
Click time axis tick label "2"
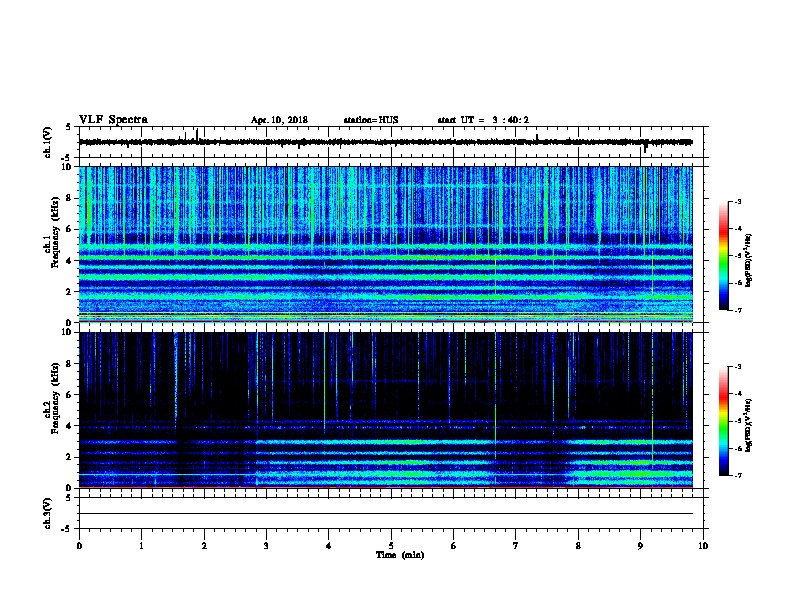[x=204, y=546]
